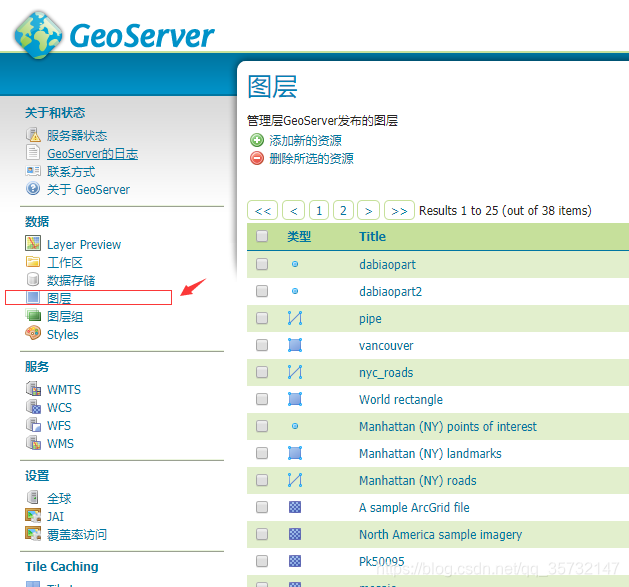Viewport: 629px width, 587px height.
Task: Open the 图层组 menu link
Action: point(65,317)
